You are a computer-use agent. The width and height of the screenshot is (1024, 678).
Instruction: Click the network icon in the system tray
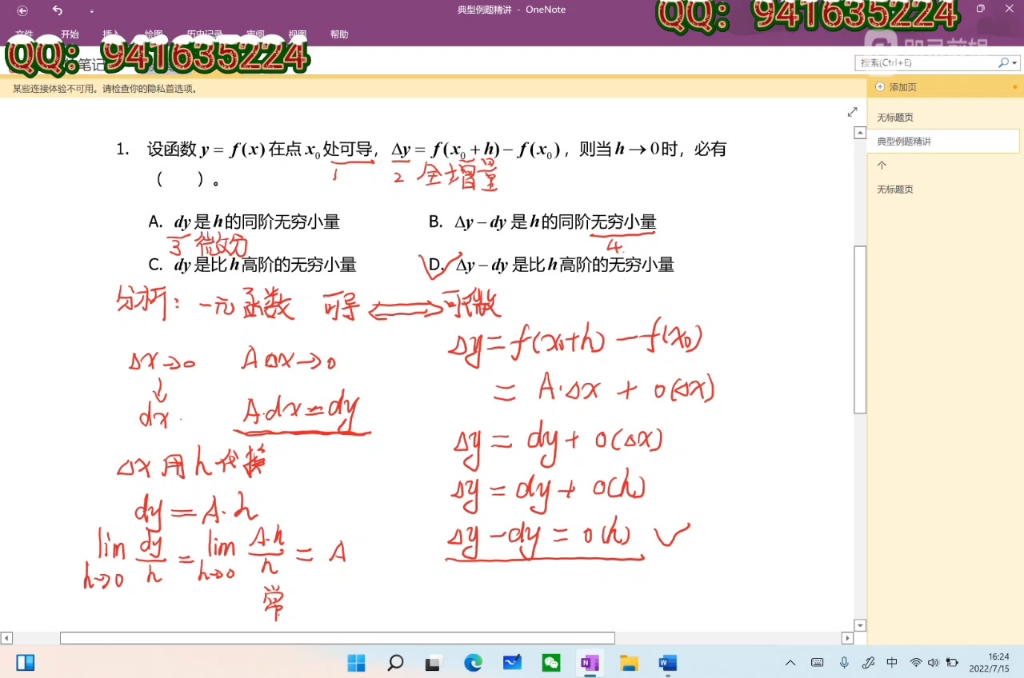(916, 662)
